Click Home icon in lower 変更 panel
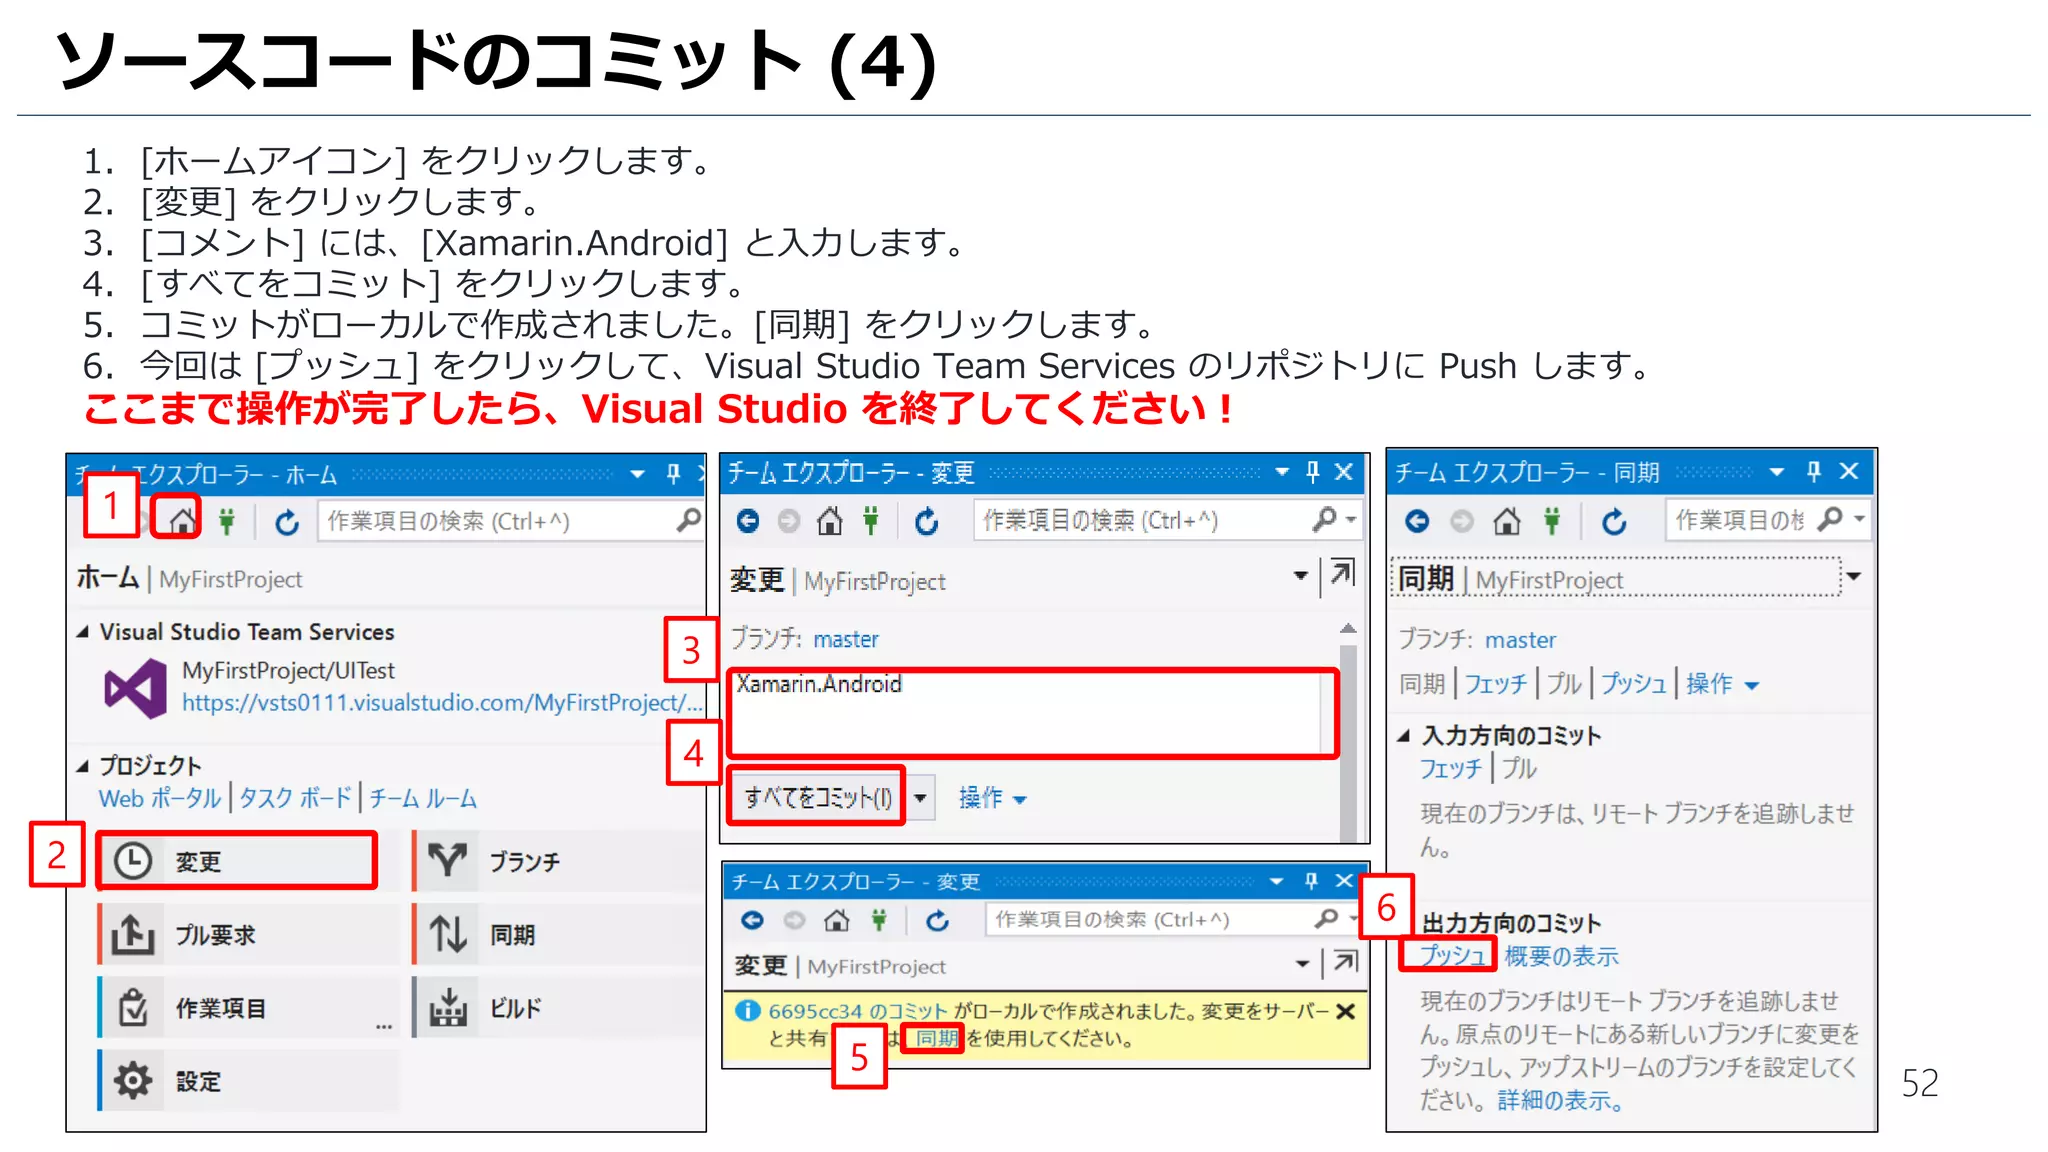 point(837,920)
